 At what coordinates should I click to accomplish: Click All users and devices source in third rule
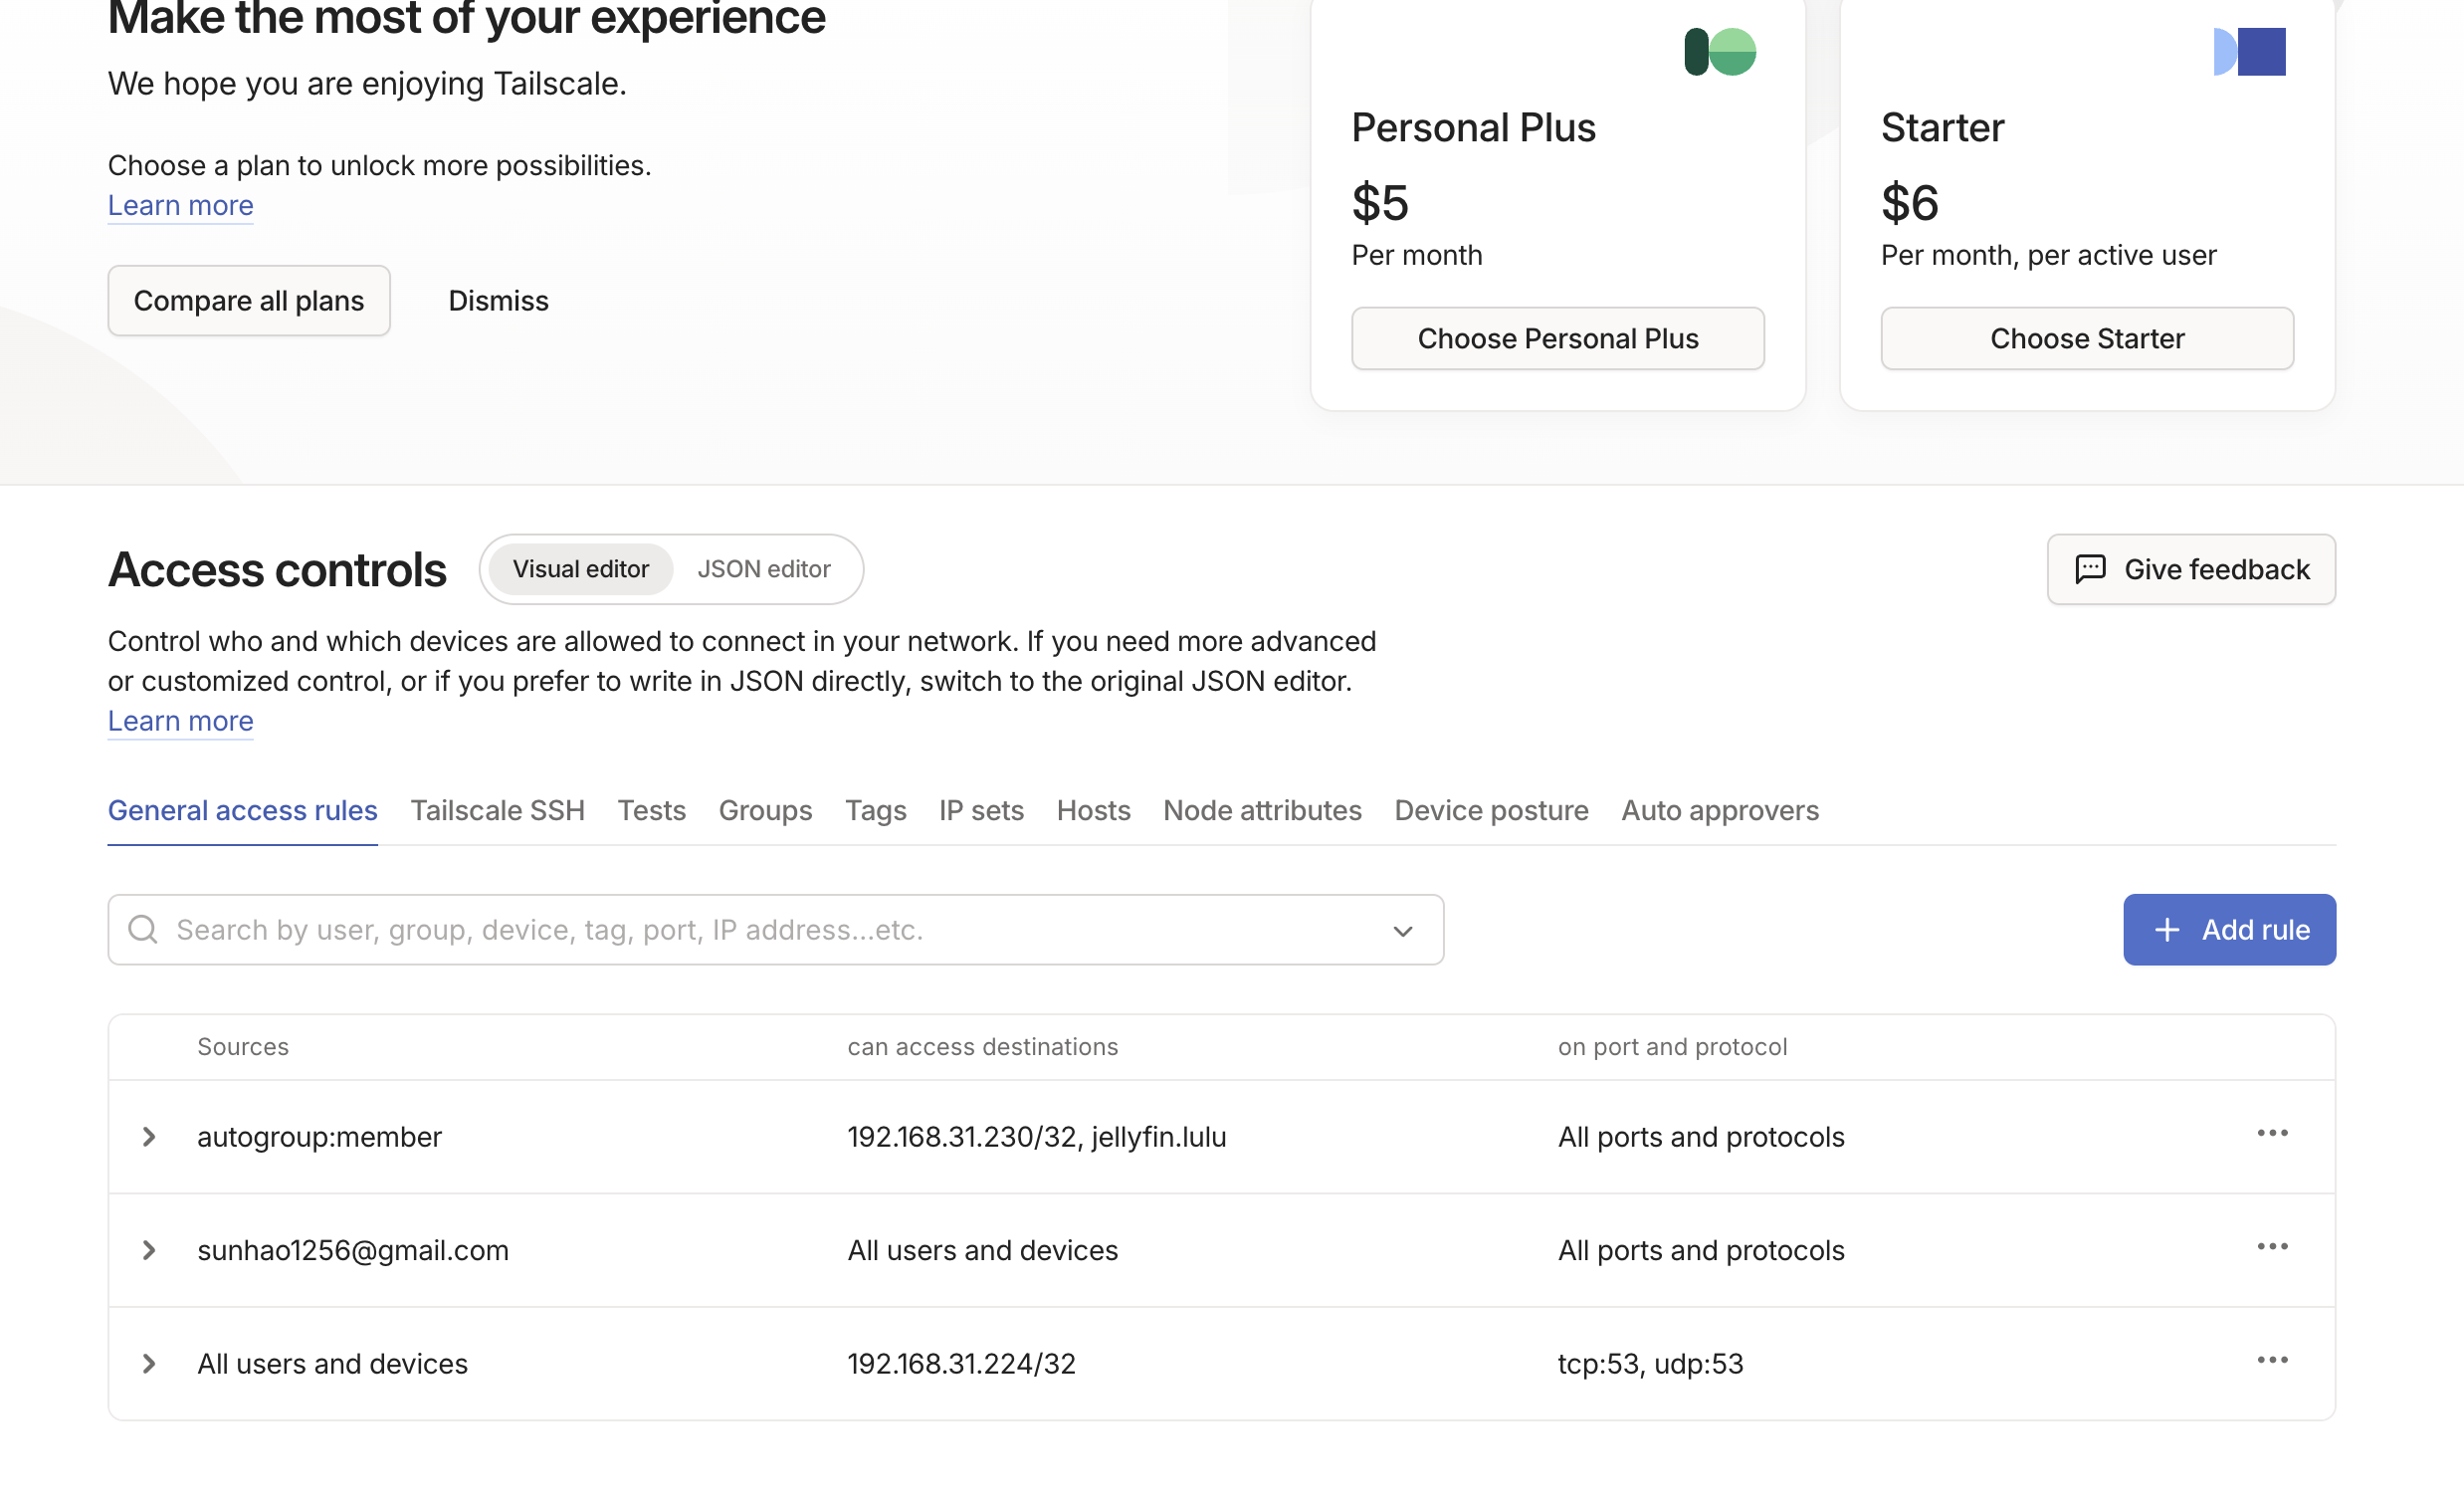coord(333,1364)
